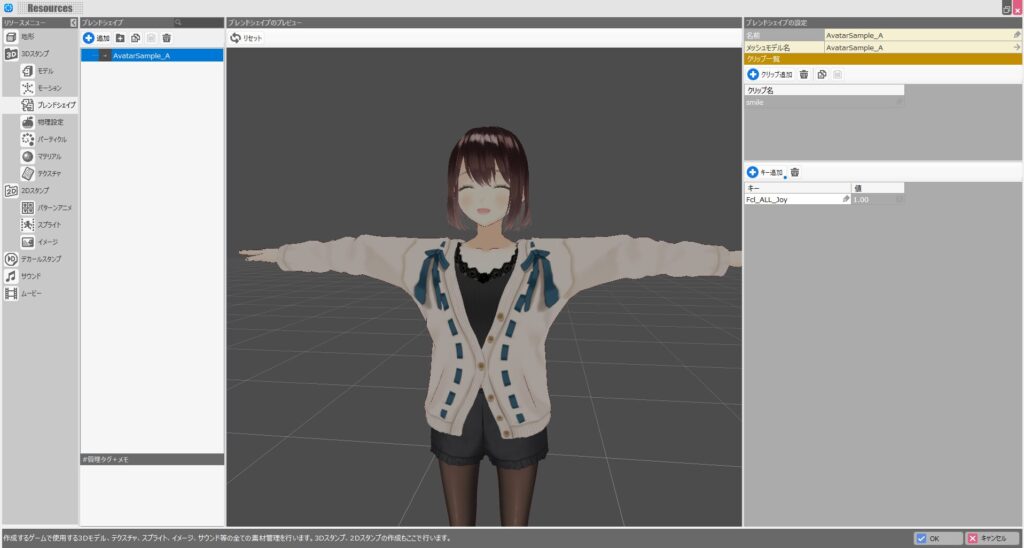Open the メッシュモデル名 arrow selector
This screenshot has height=548, width=1024.
(x=1016, y=47)
